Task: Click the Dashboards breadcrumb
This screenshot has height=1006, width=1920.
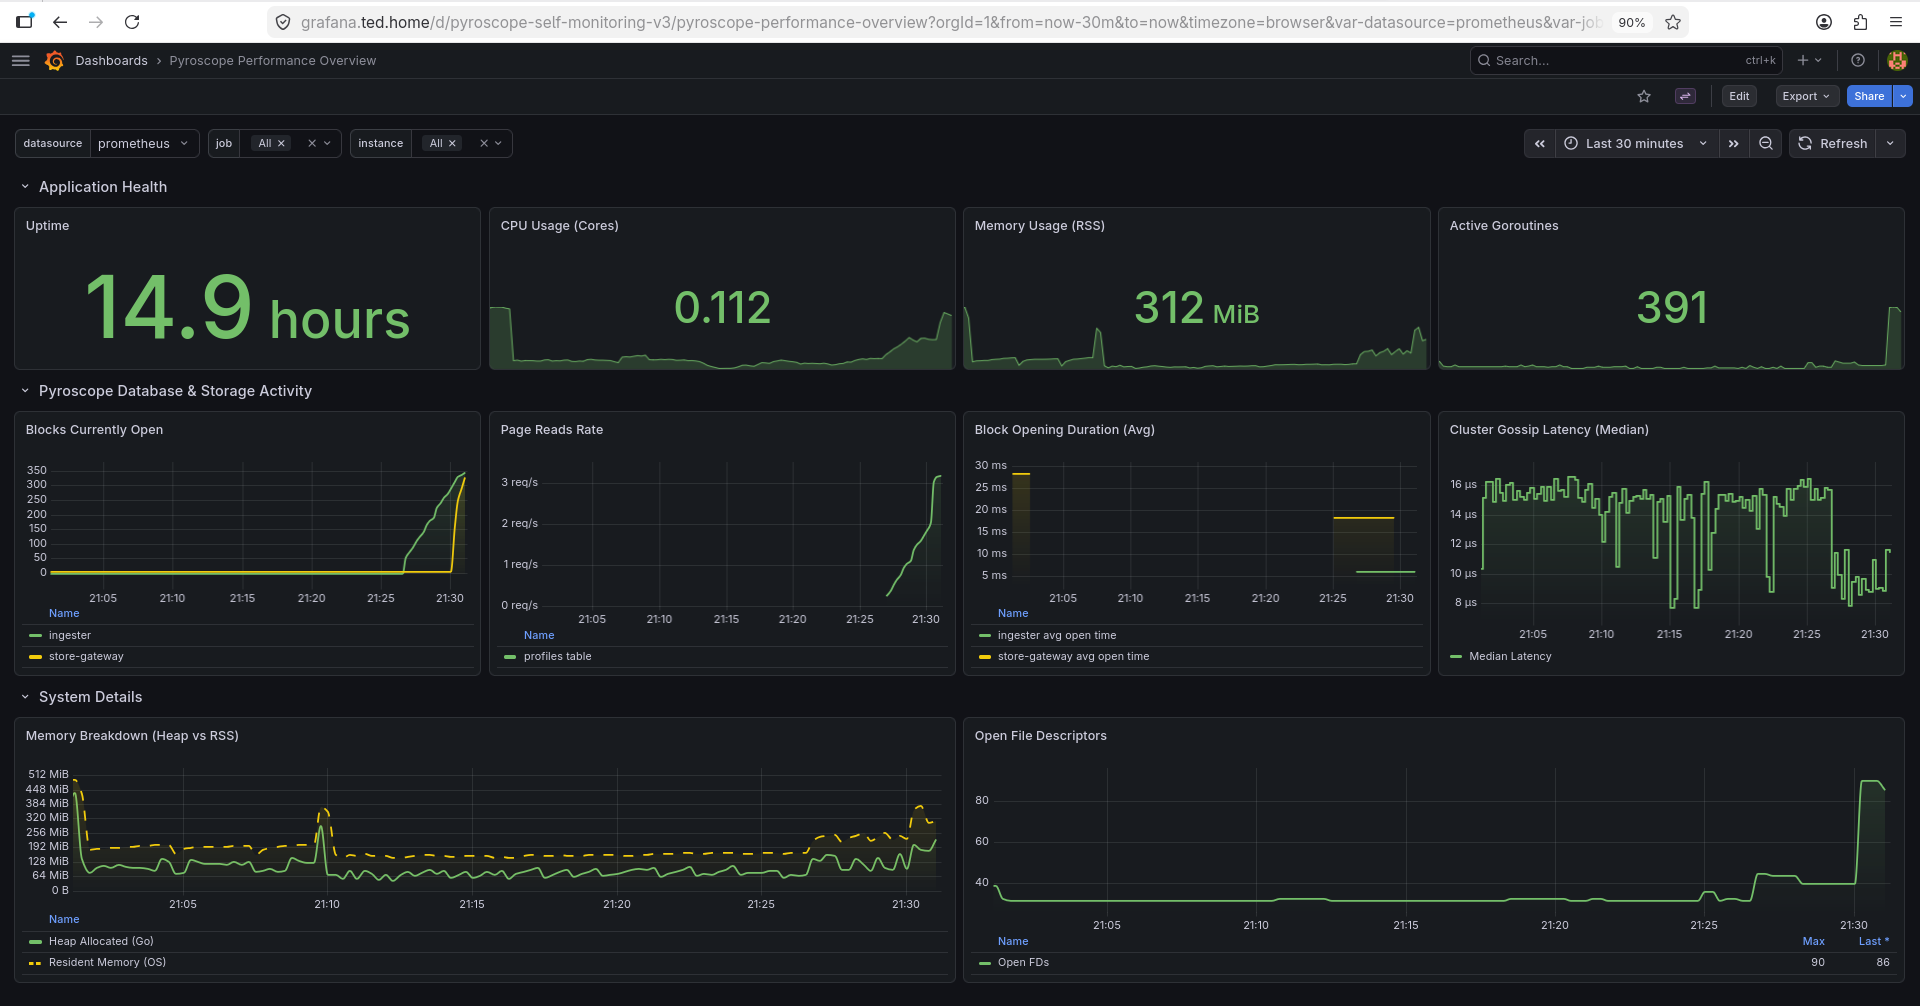Action: 111,61
